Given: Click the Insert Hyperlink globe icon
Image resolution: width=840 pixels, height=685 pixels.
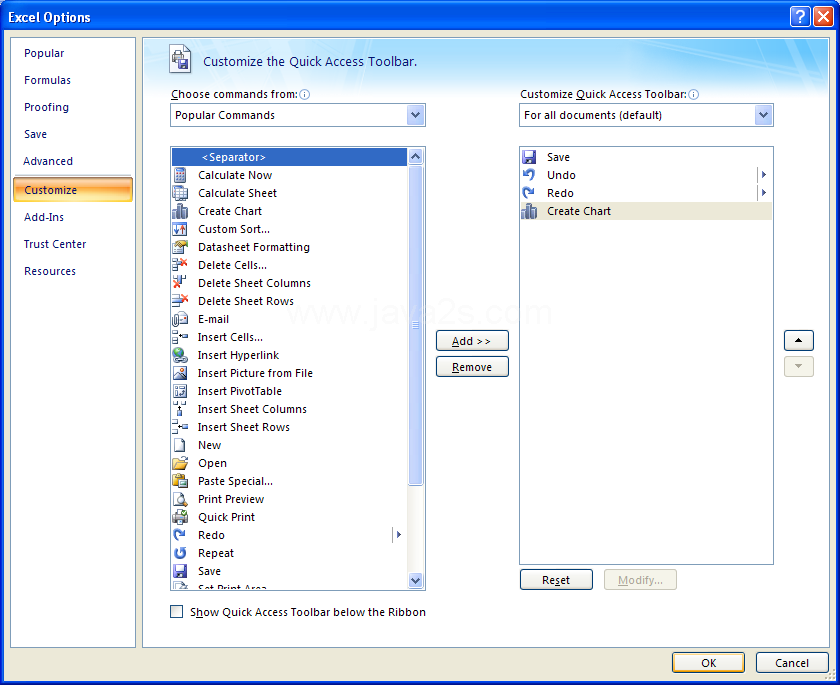Looking at the screenshot, I should [x=180, y=355].
